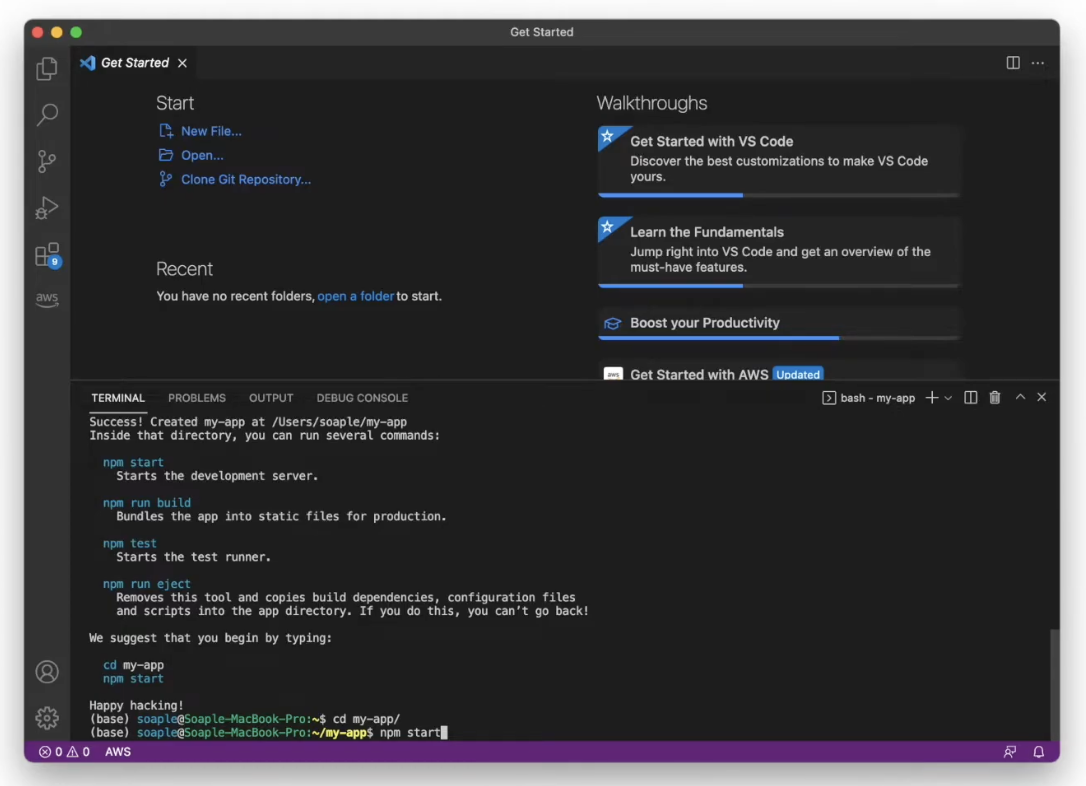
Task: Switch to the DEBUG CONSOLE tab
Action: click(362, 398)
